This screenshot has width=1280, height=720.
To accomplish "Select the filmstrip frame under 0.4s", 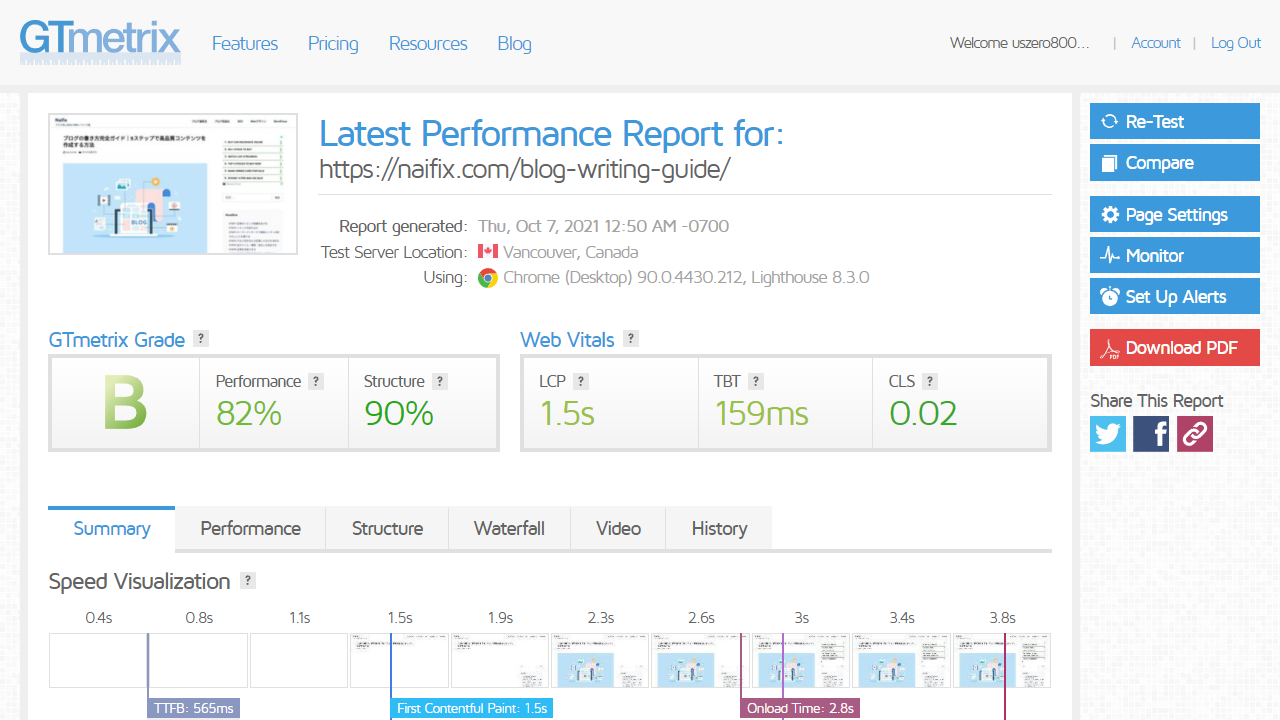I will point(98,660).
